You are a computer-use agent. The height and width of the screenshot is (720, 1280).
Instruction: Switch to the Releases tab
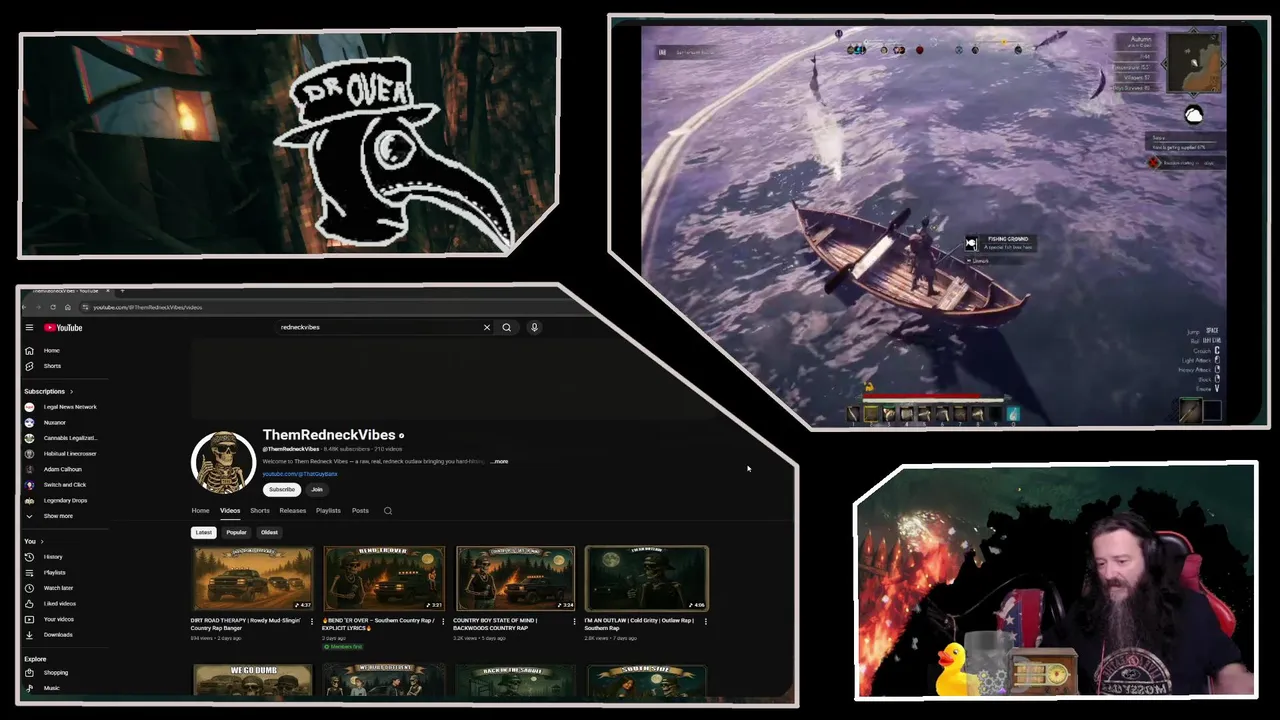pyautogui.click(x=293, y=511)
